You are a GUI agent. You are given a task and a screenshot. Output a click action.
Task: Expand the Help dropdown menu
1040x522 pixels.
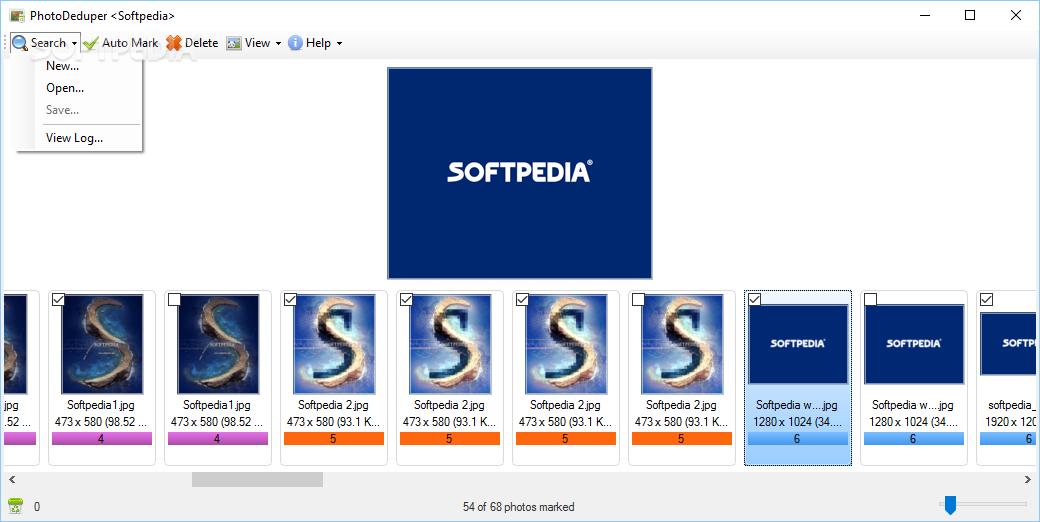315,43
